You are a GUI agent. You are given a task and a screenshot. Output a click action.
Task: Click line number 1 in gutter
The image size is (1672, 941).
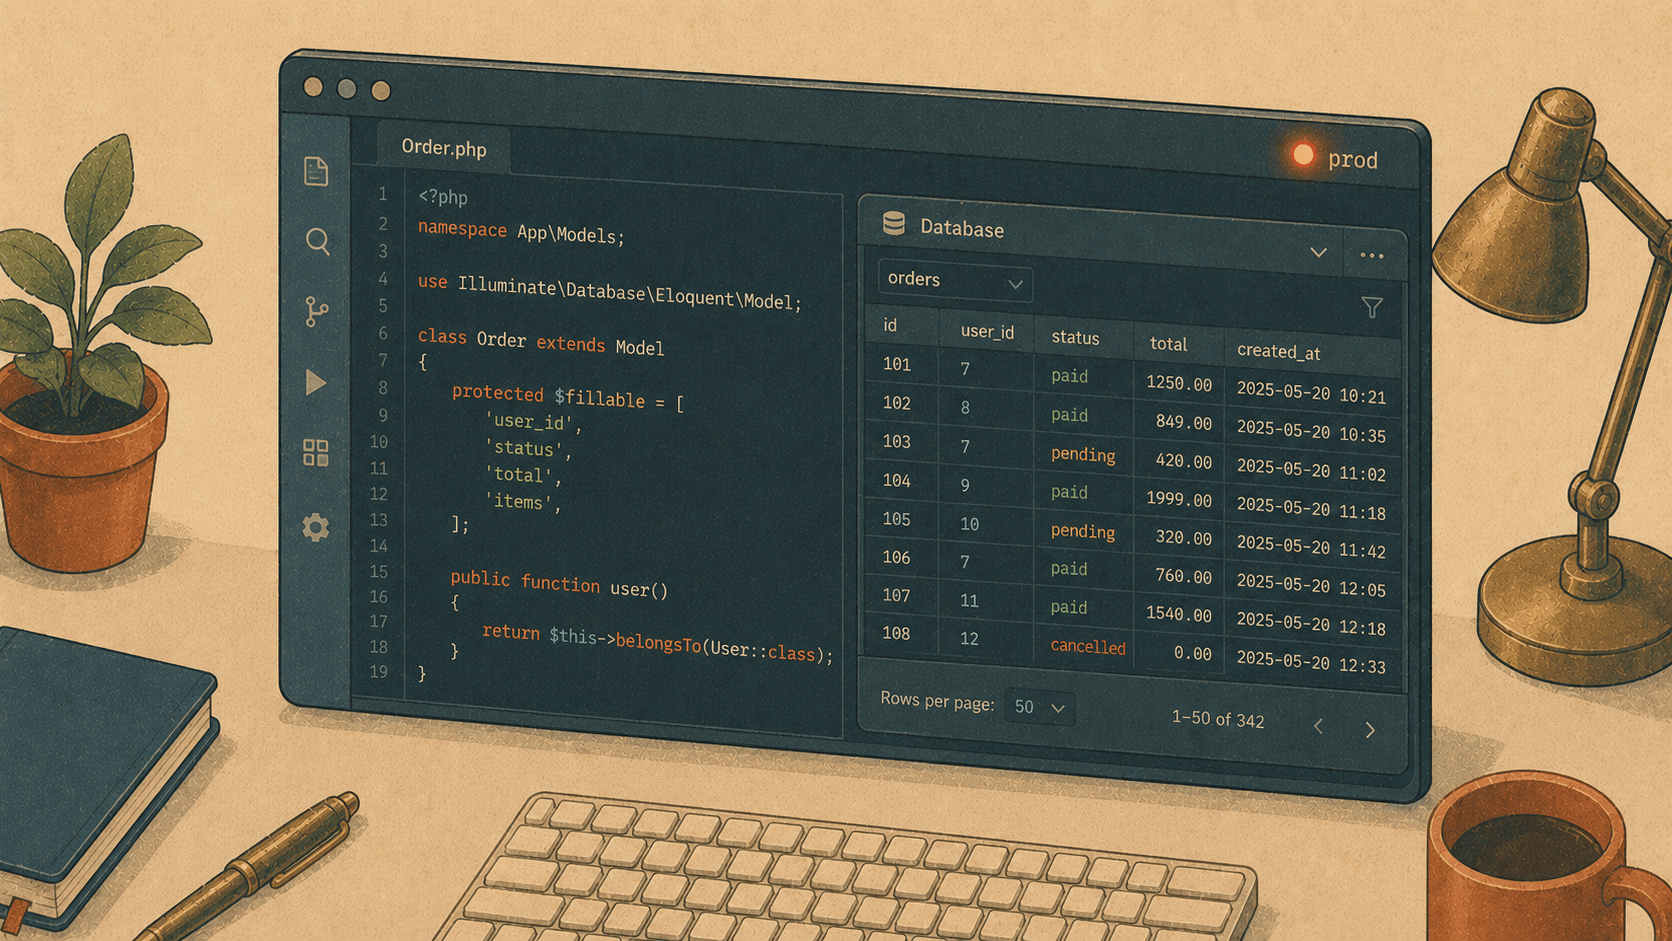382,194
